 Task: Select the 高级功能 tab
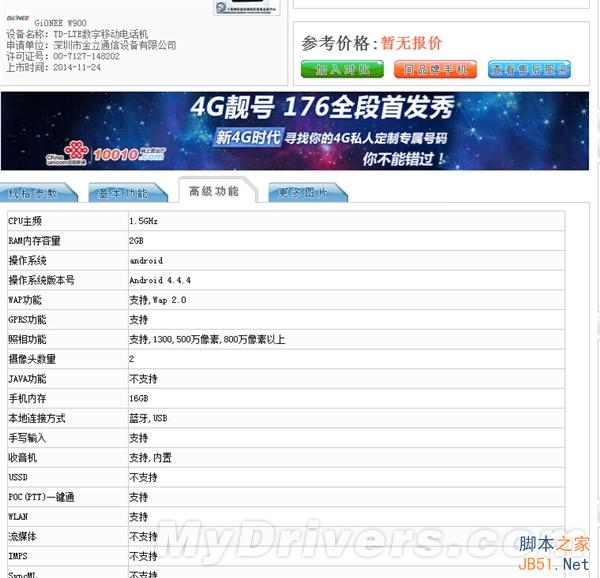point(217,190)
